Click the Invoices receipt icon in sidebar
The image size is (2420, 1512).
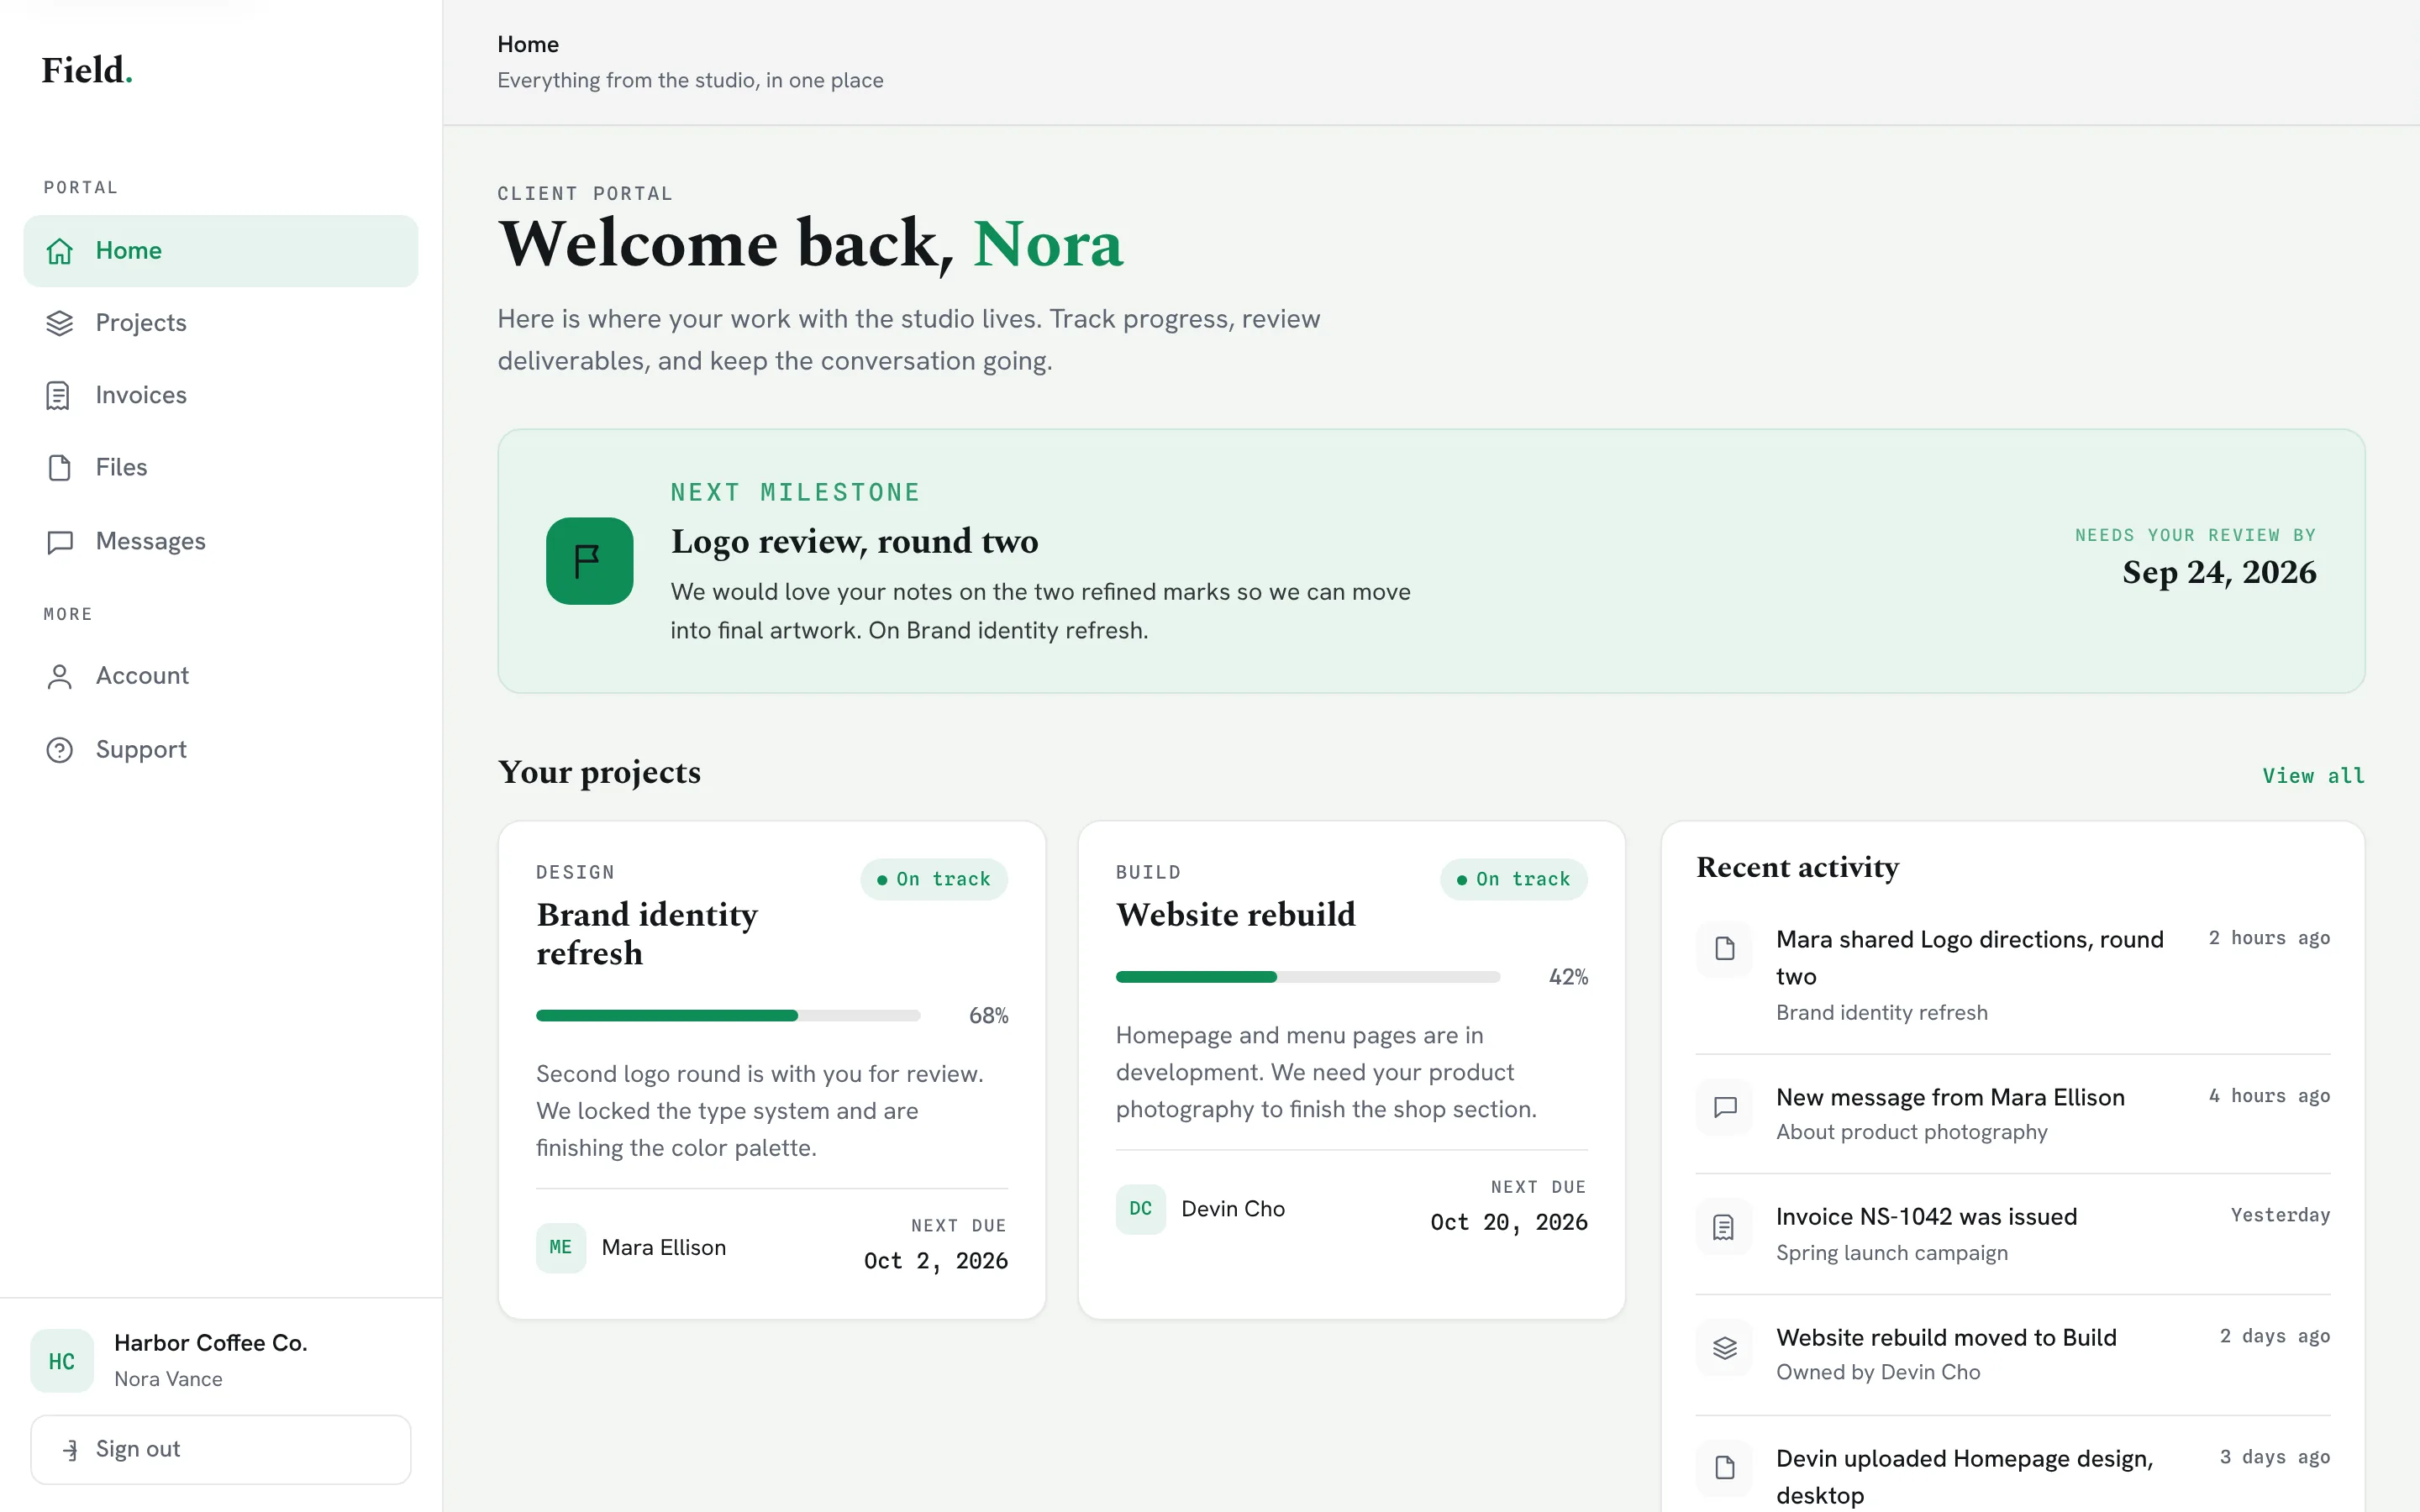coord(59,396)
